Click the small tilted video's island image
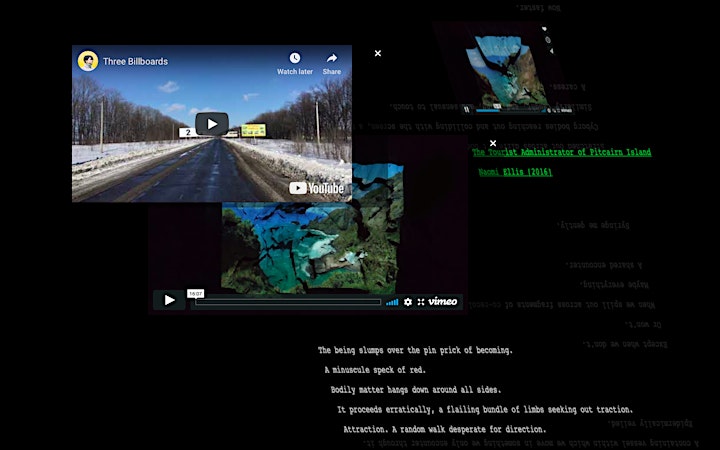Image resolution: width=720 pixels, height=450 pixels. (x=506, y=70)
